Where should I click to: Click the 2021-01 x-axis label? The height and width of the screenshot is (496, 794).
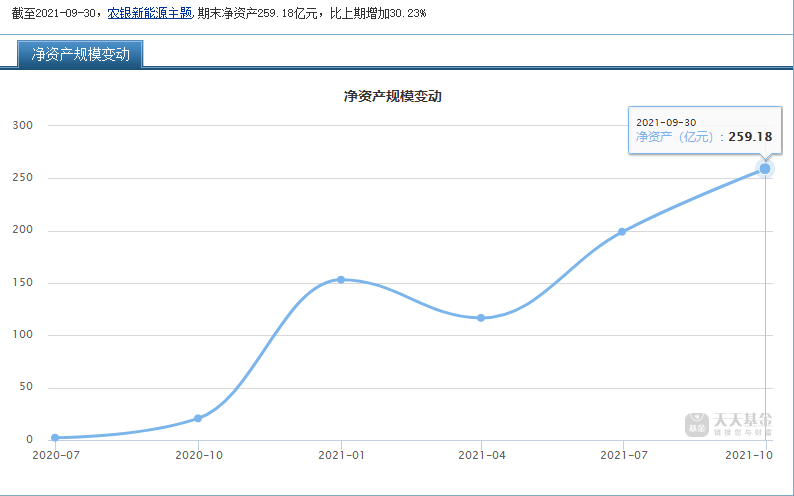[x=341, y=455]
